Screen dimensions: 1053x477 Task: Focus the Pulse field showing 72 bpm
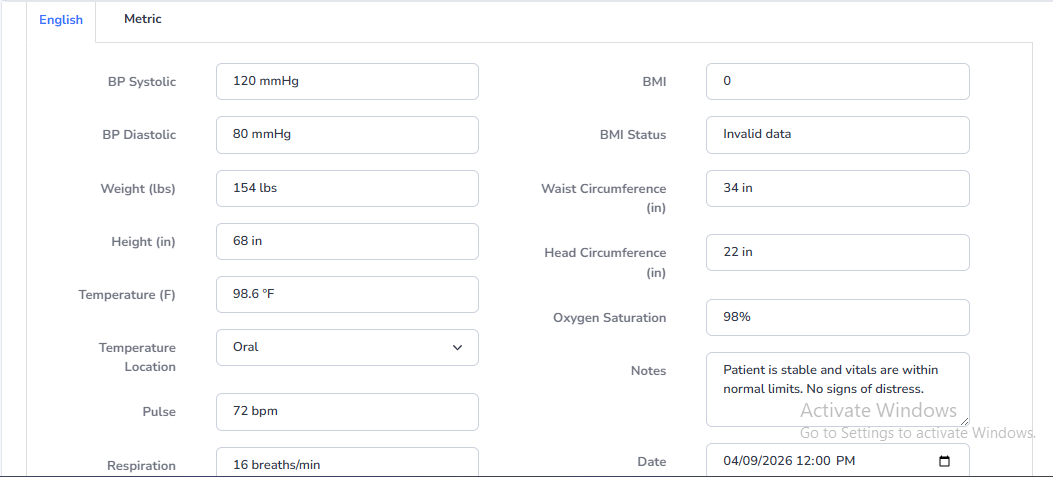[347, 412]
